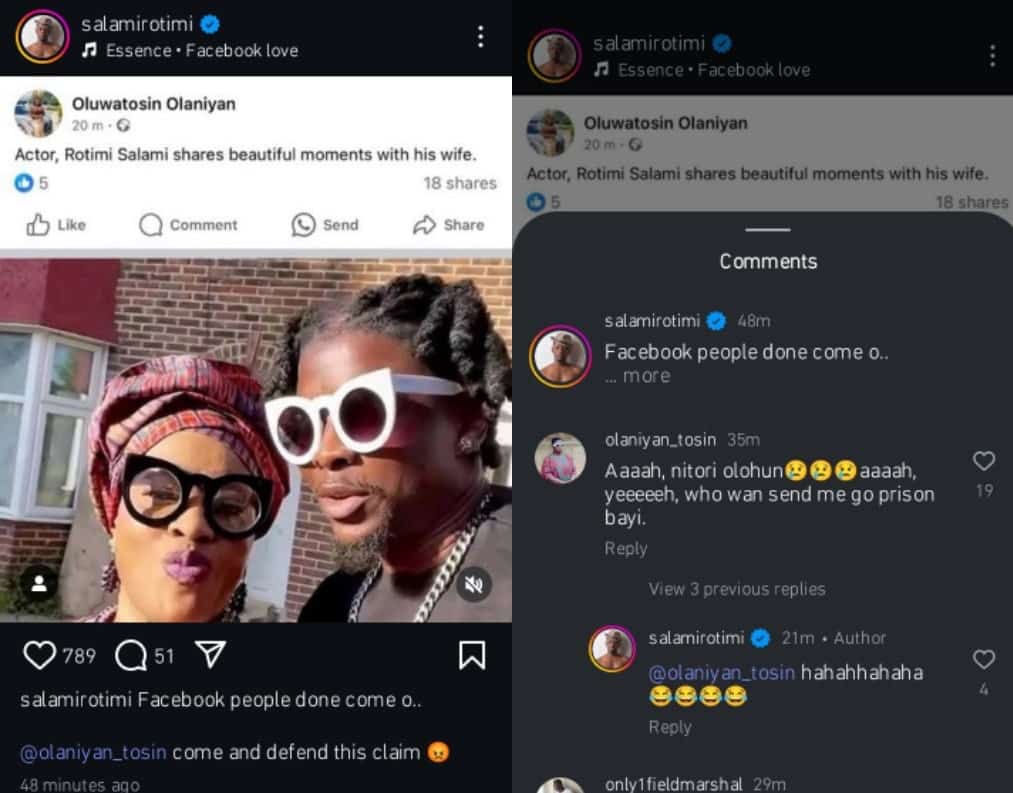The image size is (1013, 793).
Task: Open three-dot menu on right post header
Action: (x=992, y=56)
